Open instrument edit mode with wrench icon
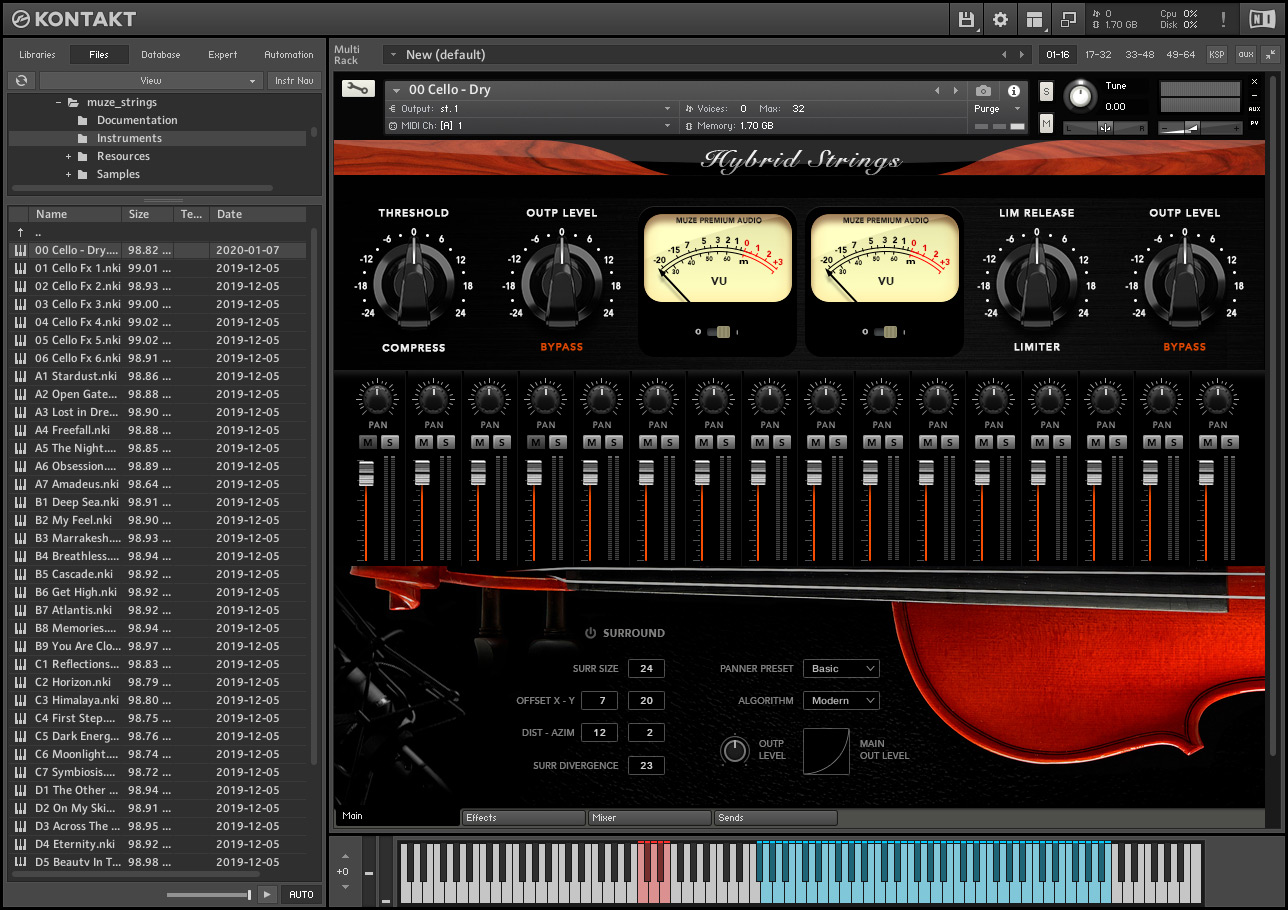Screen dimensions: 1288x910 [x=358, y=89]
